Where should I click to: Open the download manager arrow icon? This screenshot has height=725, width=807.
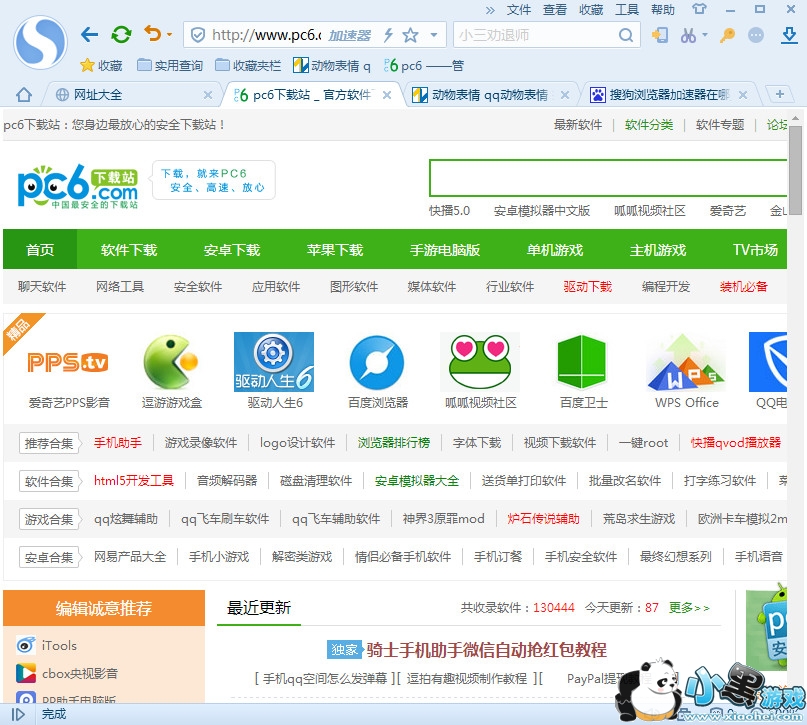[788, 35]
